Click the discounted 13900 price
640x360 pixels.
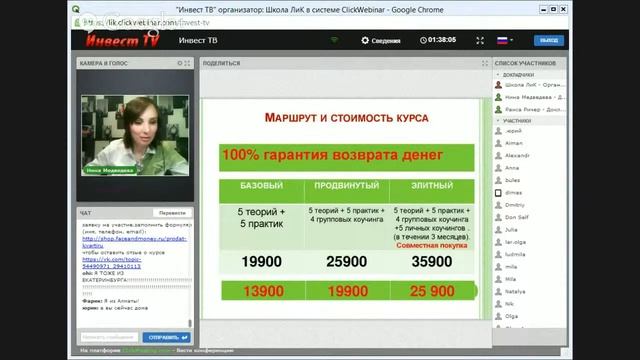pyautogui.click(x=263, y=291)
